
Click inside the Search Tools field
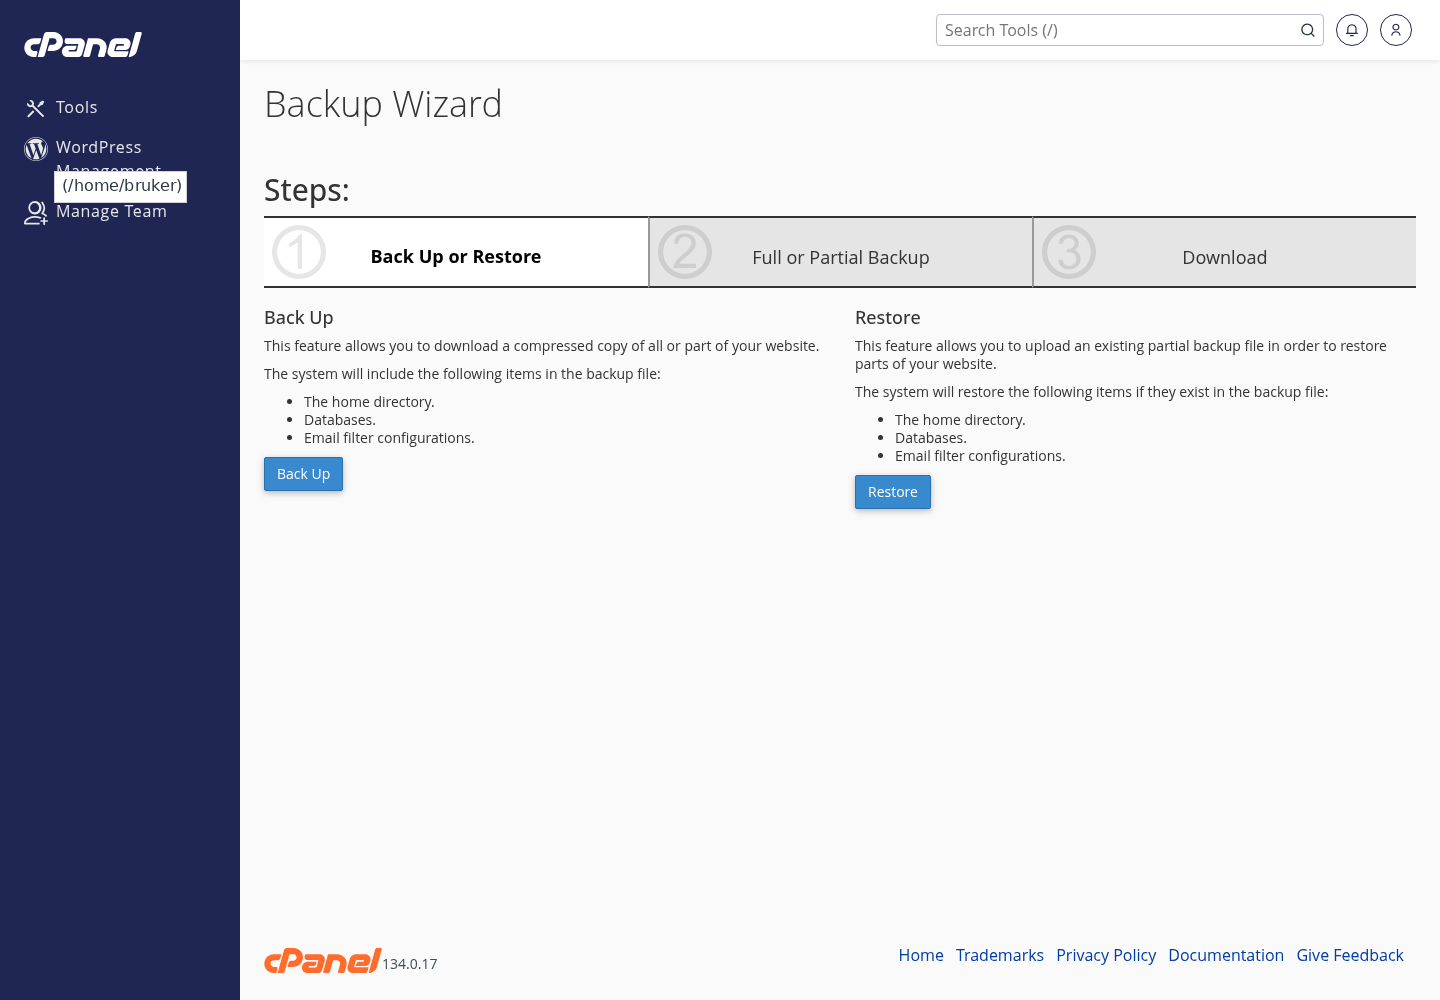tap(1100, 30)
